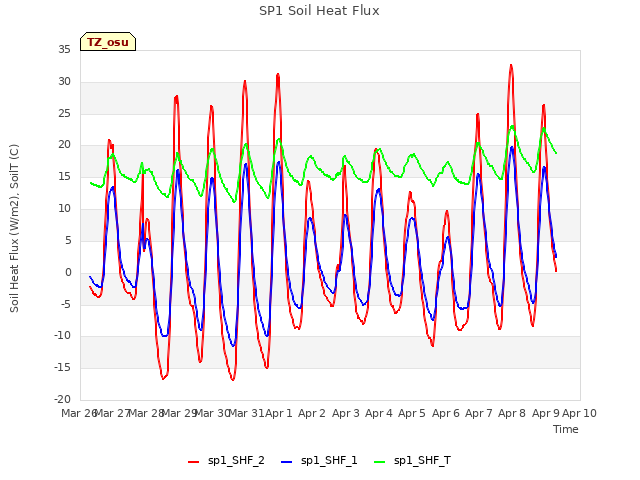Click the red curve's Apr 1 peak
Screen dimensions: 640x480
point(278,74)
